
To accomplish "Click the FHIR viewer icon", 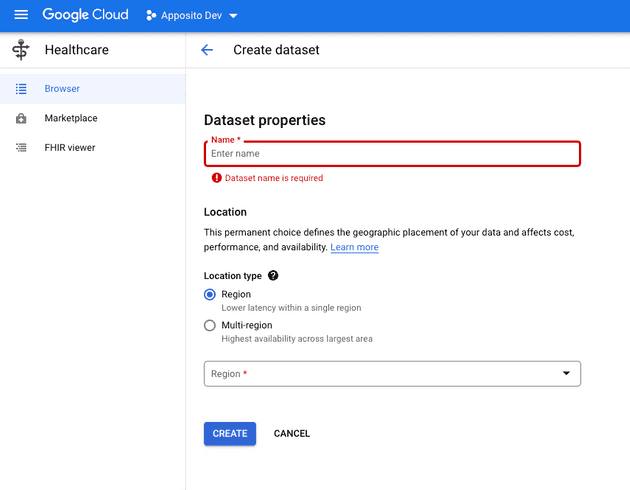I will (21, 148).
